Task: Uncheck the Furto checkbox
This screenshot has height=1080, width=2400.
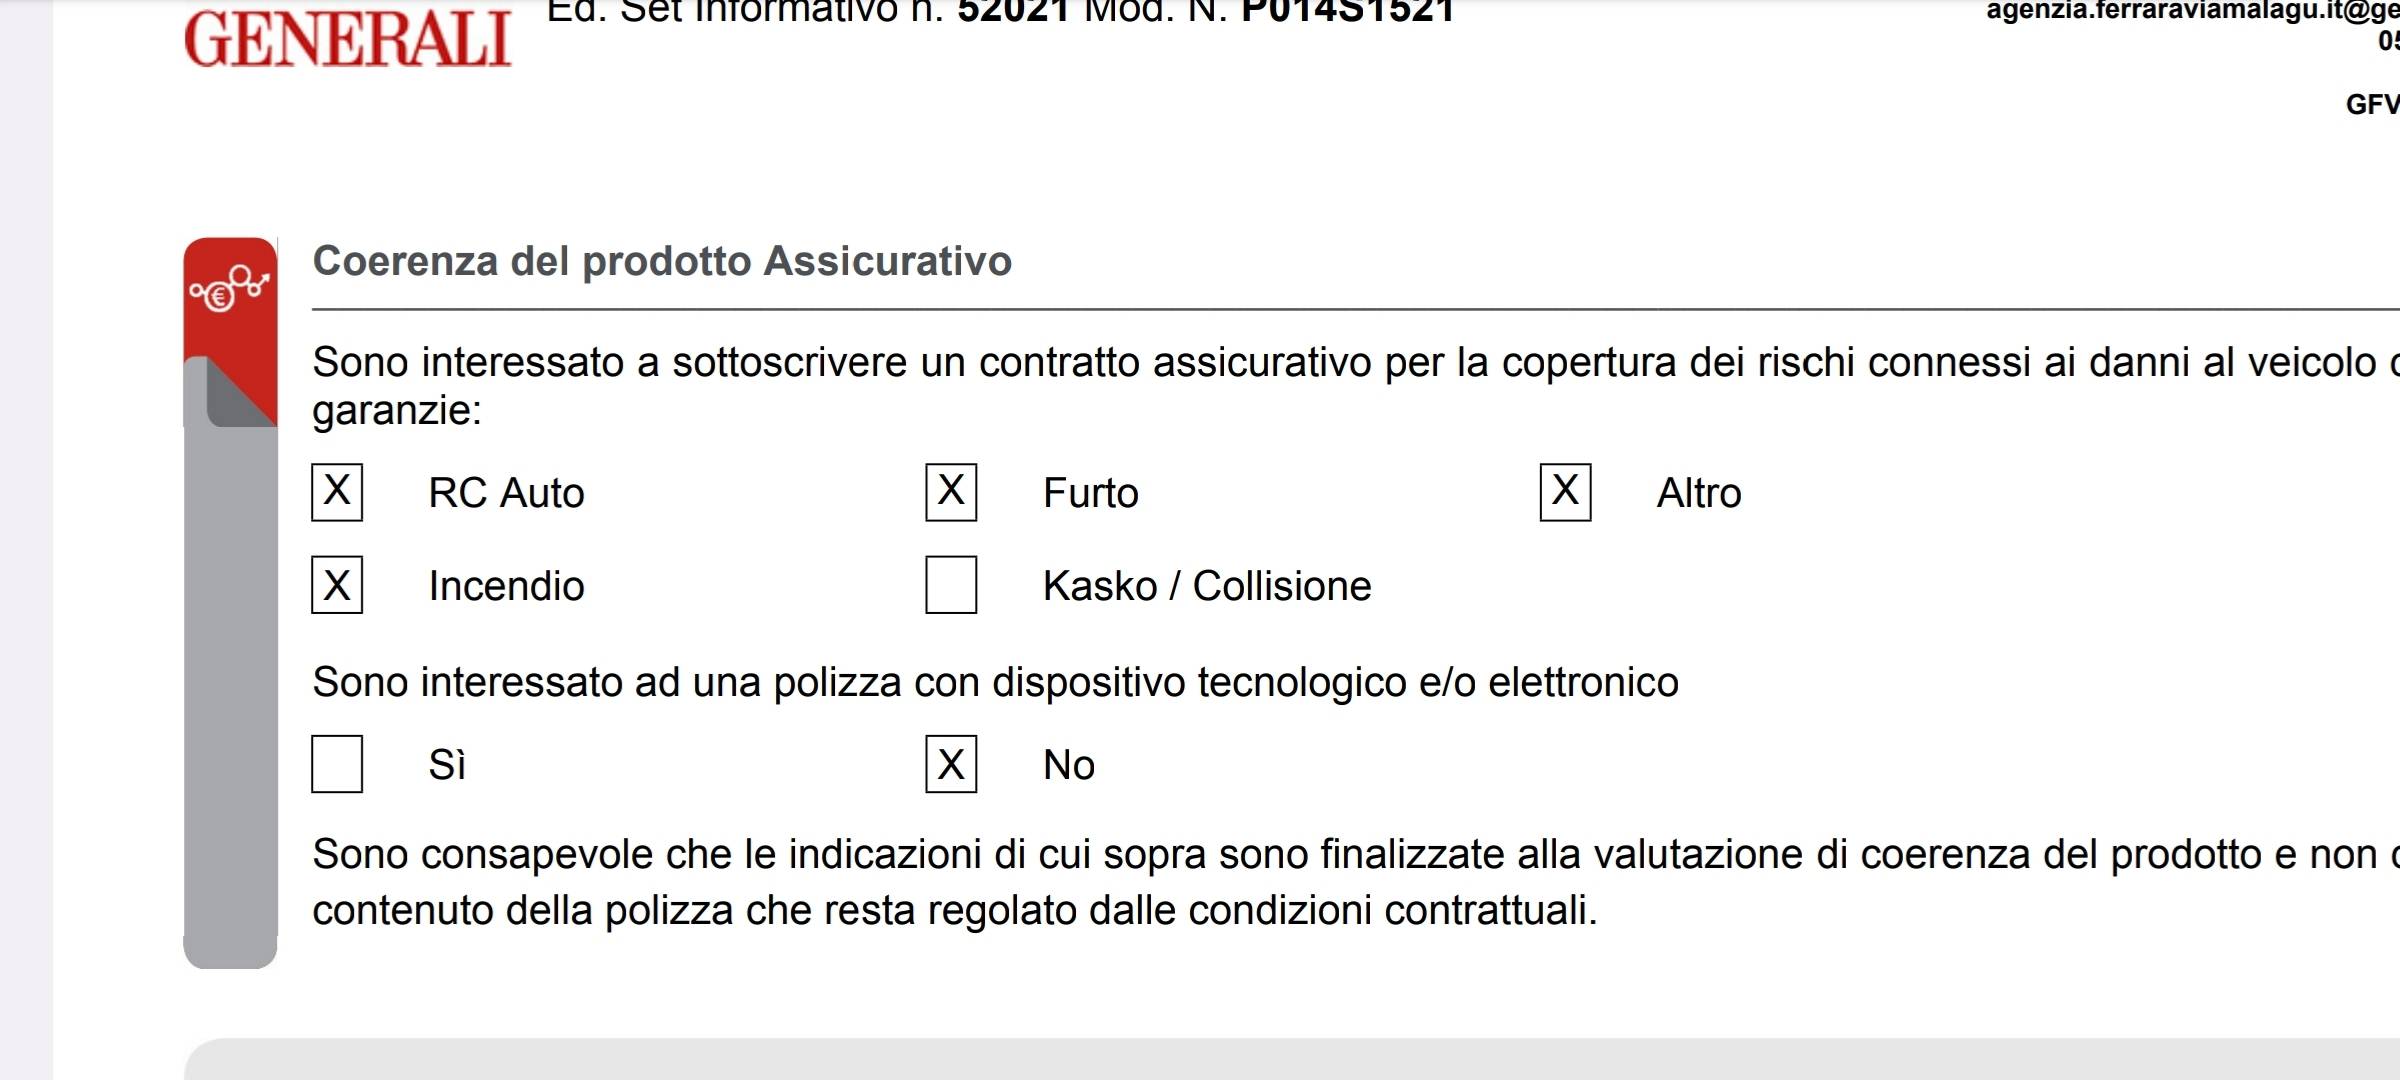Action: pyautogui.click(x=951, y=492)
